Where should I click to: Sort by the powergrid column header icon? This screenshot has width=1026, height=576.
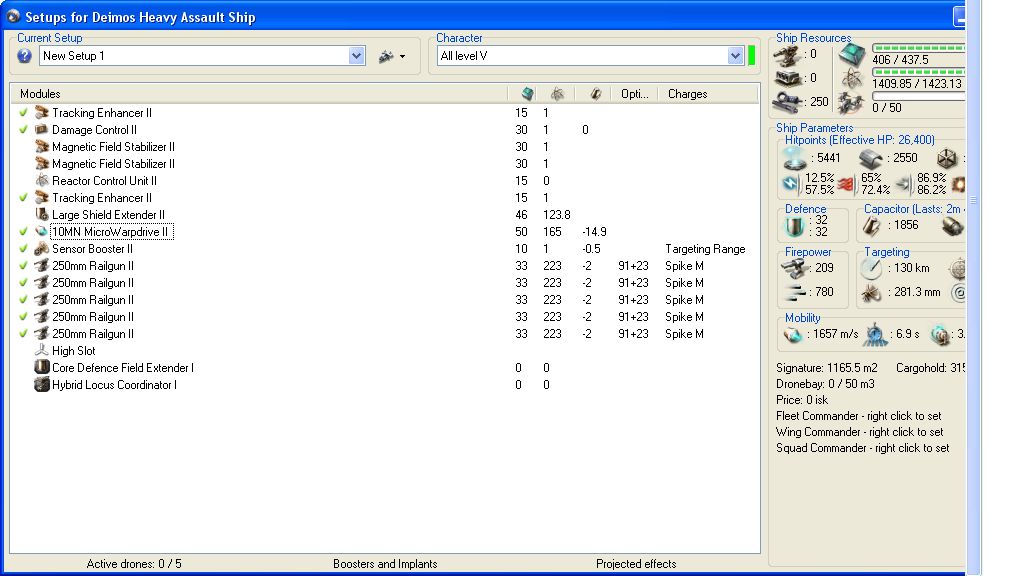[557, 94]
